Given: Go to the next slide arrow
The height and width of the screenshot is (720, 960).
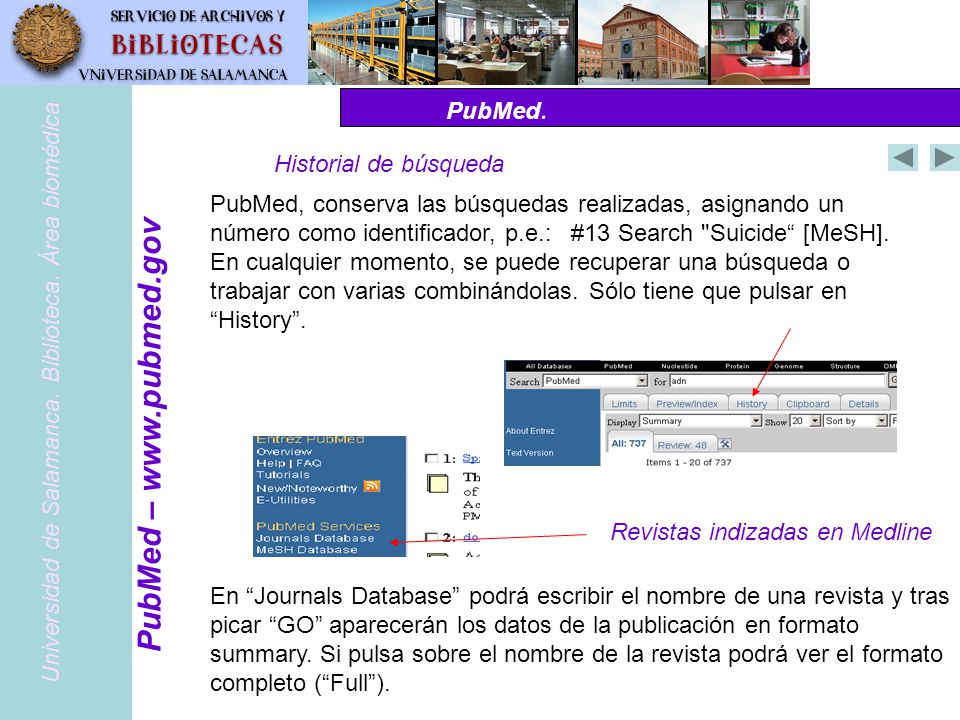Looking at the screenshot, I should point(944,157).
